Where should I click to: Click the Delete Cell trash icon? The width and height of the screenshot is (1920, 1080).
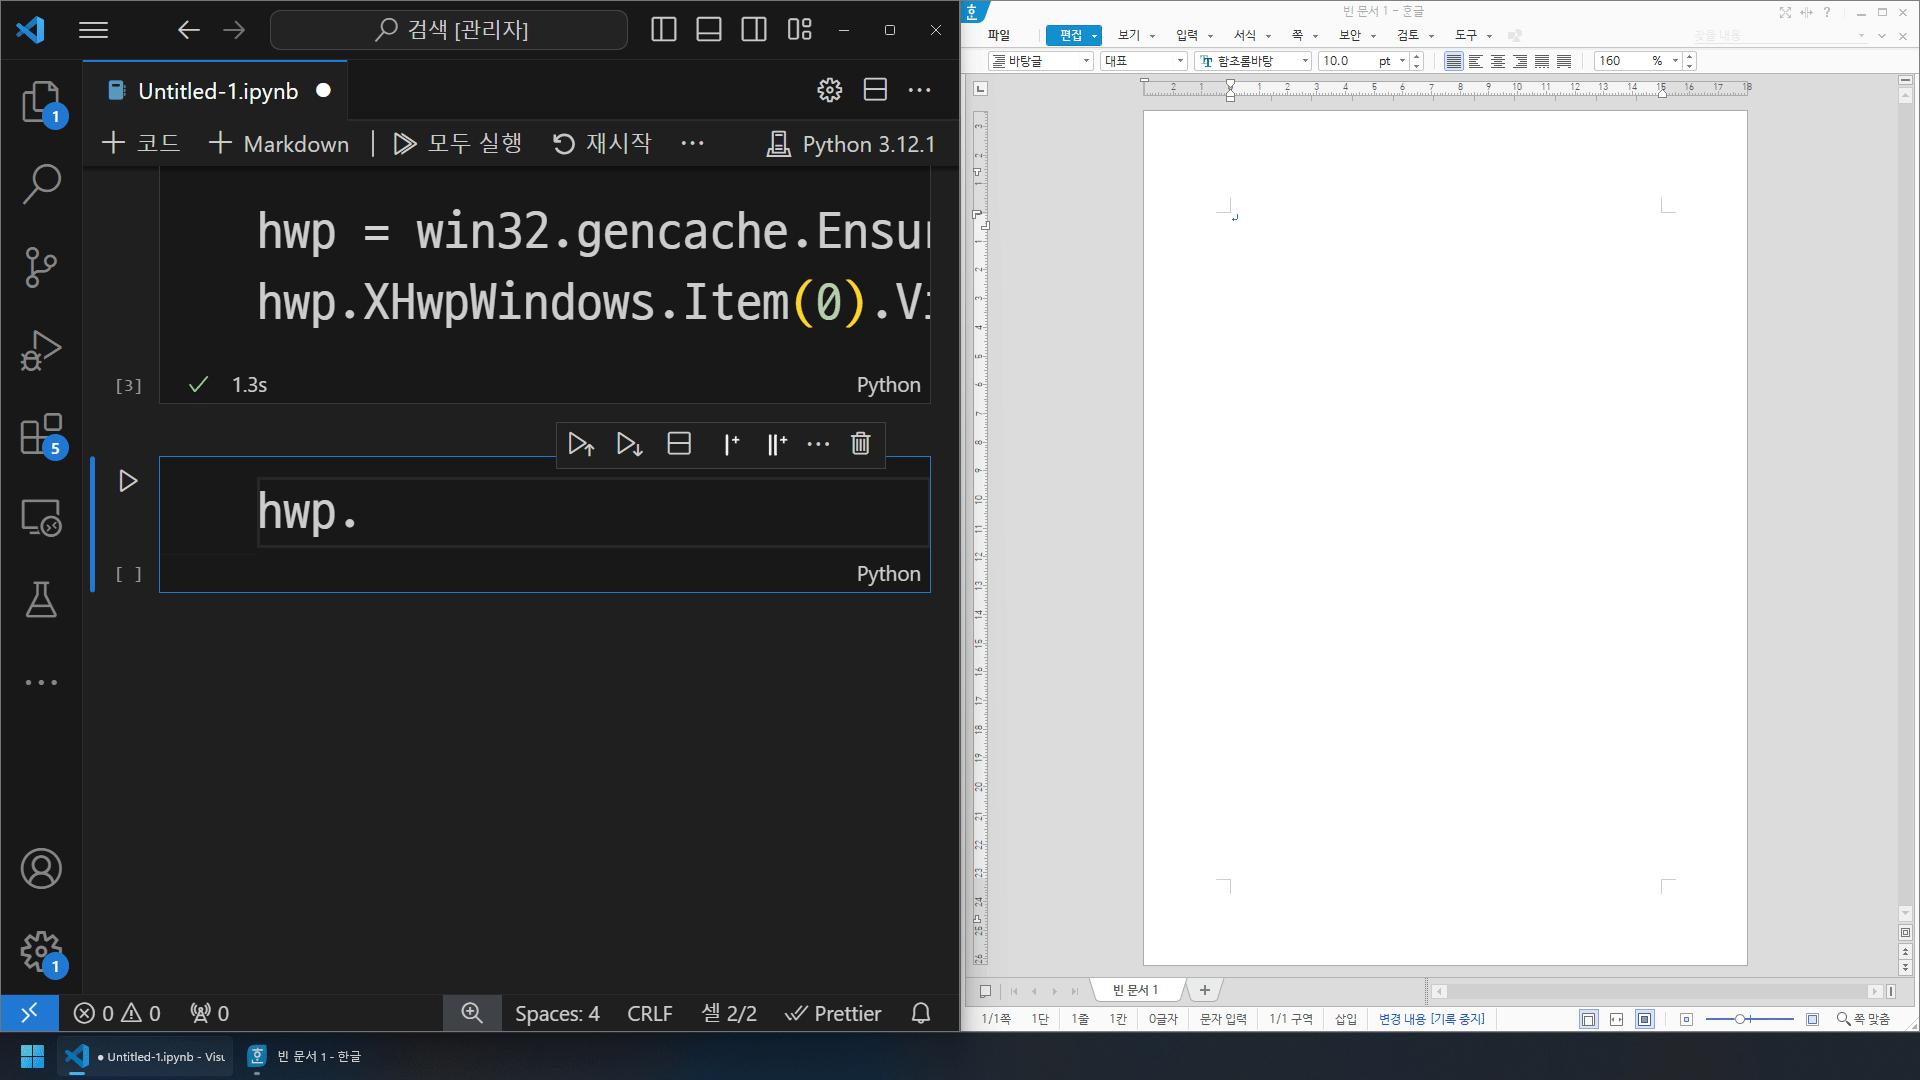[x=860, y=444]
